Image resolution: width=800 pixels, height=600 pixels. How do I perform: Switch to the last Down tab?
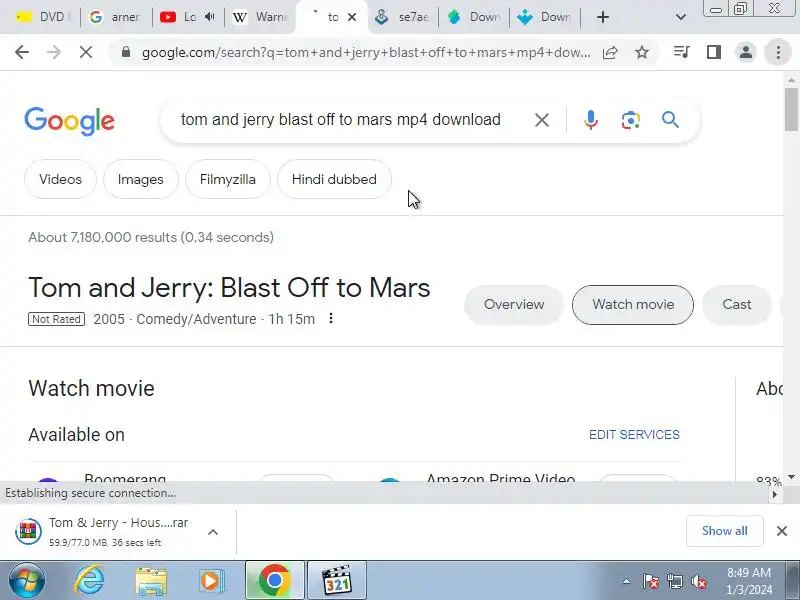click(x=544, y=17)
